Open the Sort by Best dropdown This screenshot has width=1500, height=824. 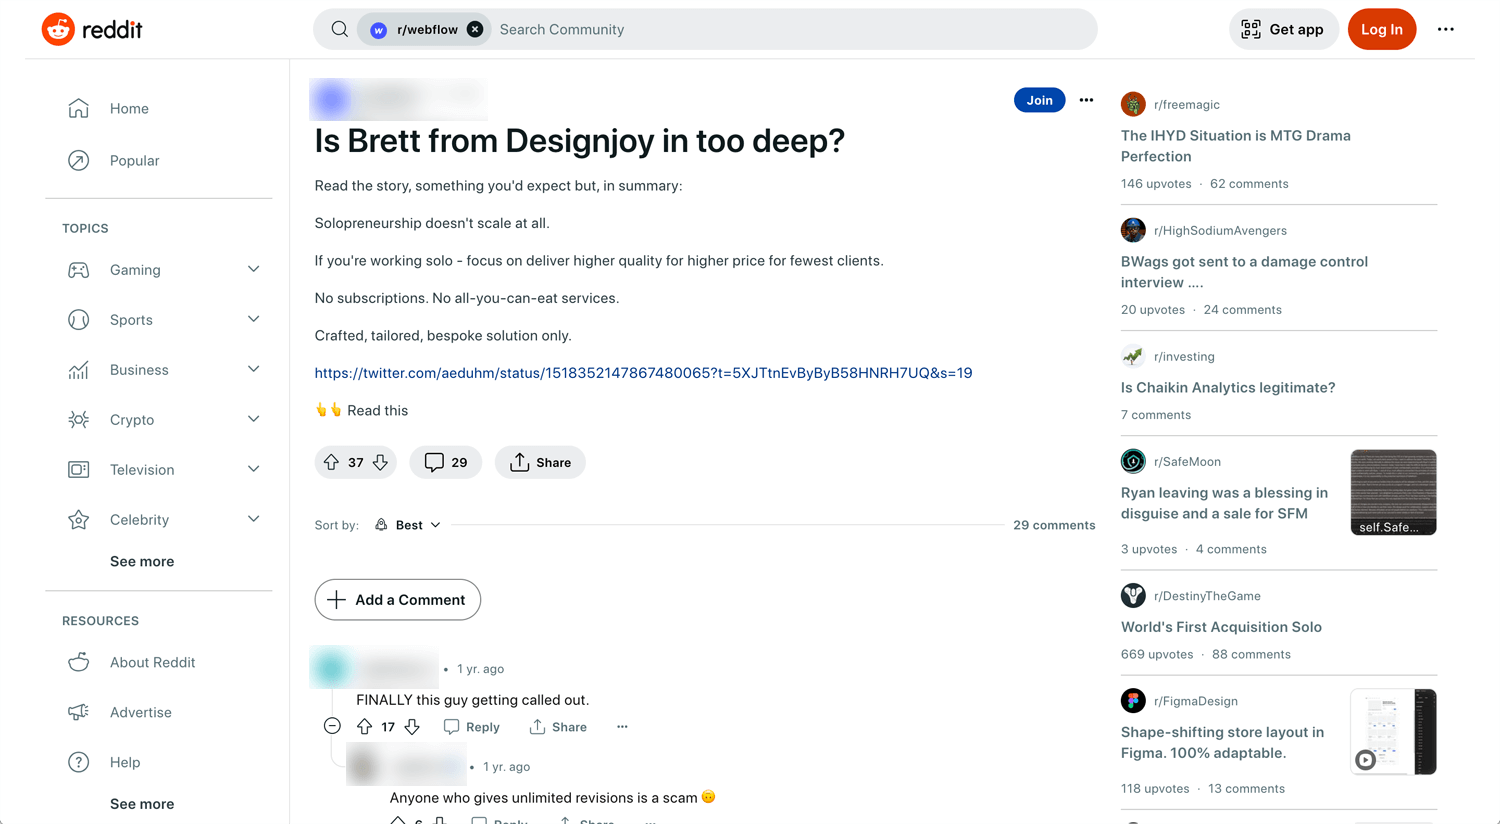(x=408, y=525)
